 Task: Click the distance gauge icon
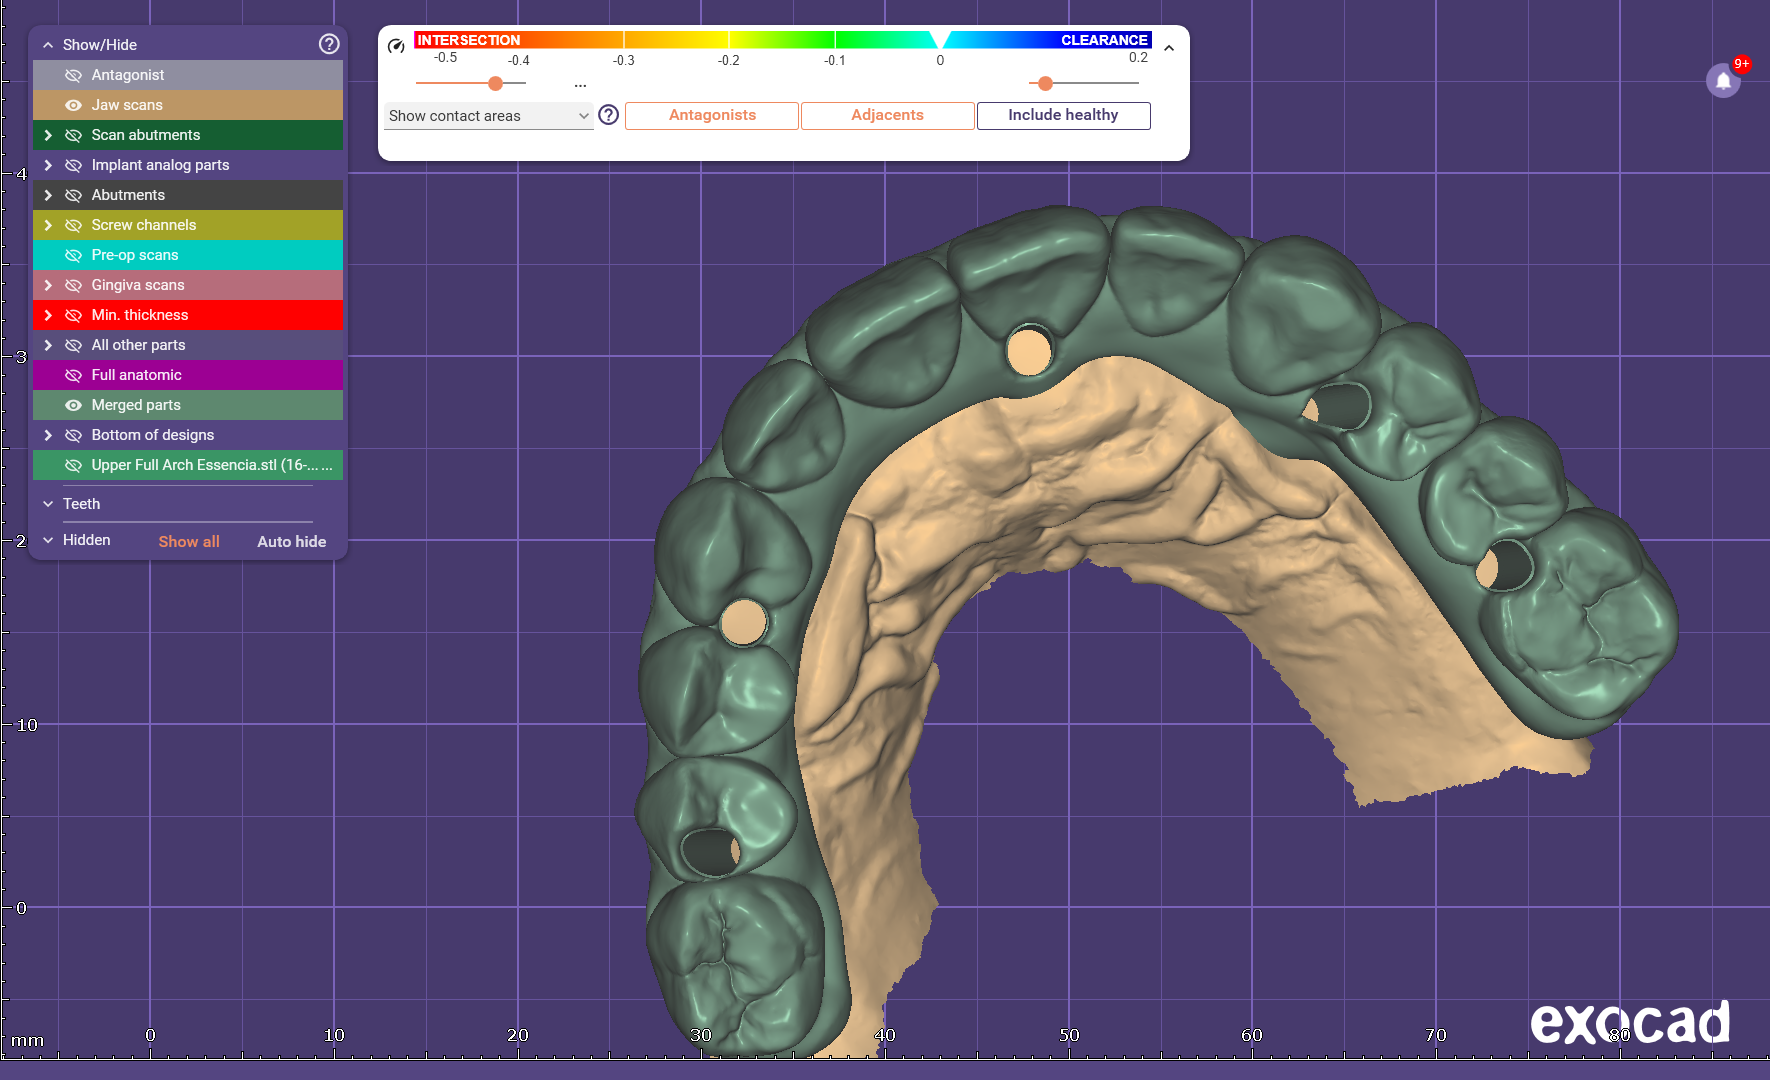[x=396, y=45]
